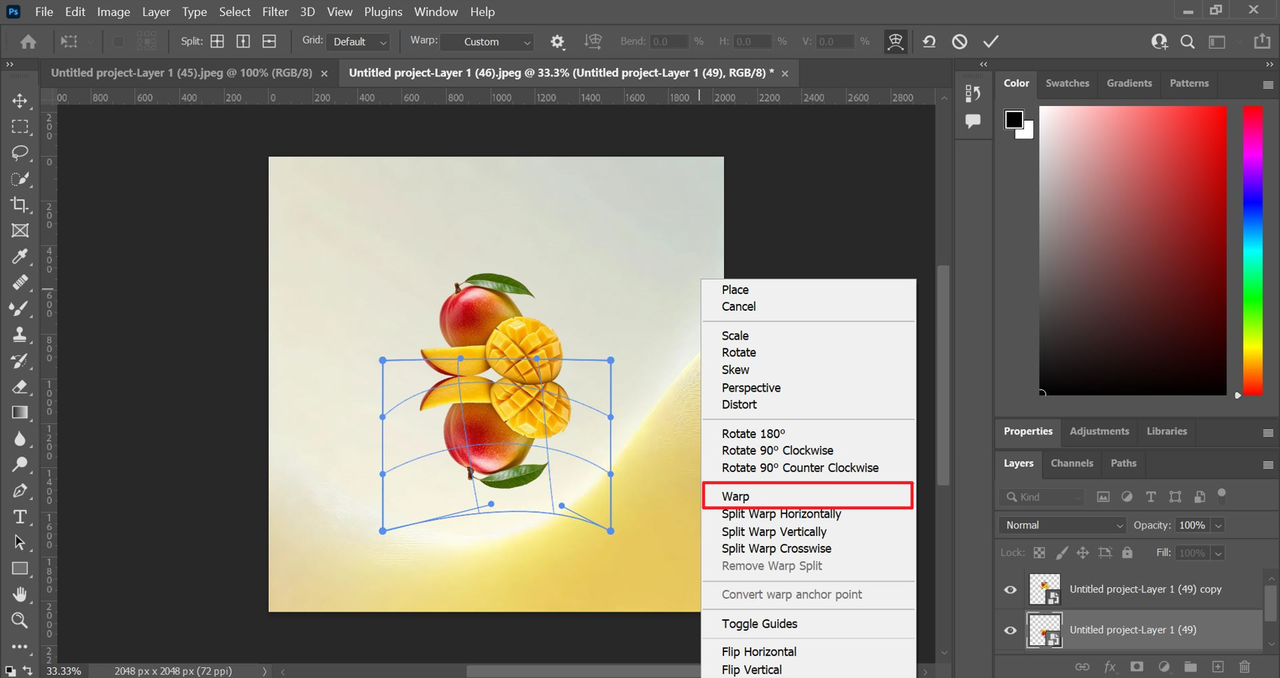This screenshot has height=678, width=1280.
Task: Select the Rectangle shape tool
Action: tap(19, 569)
